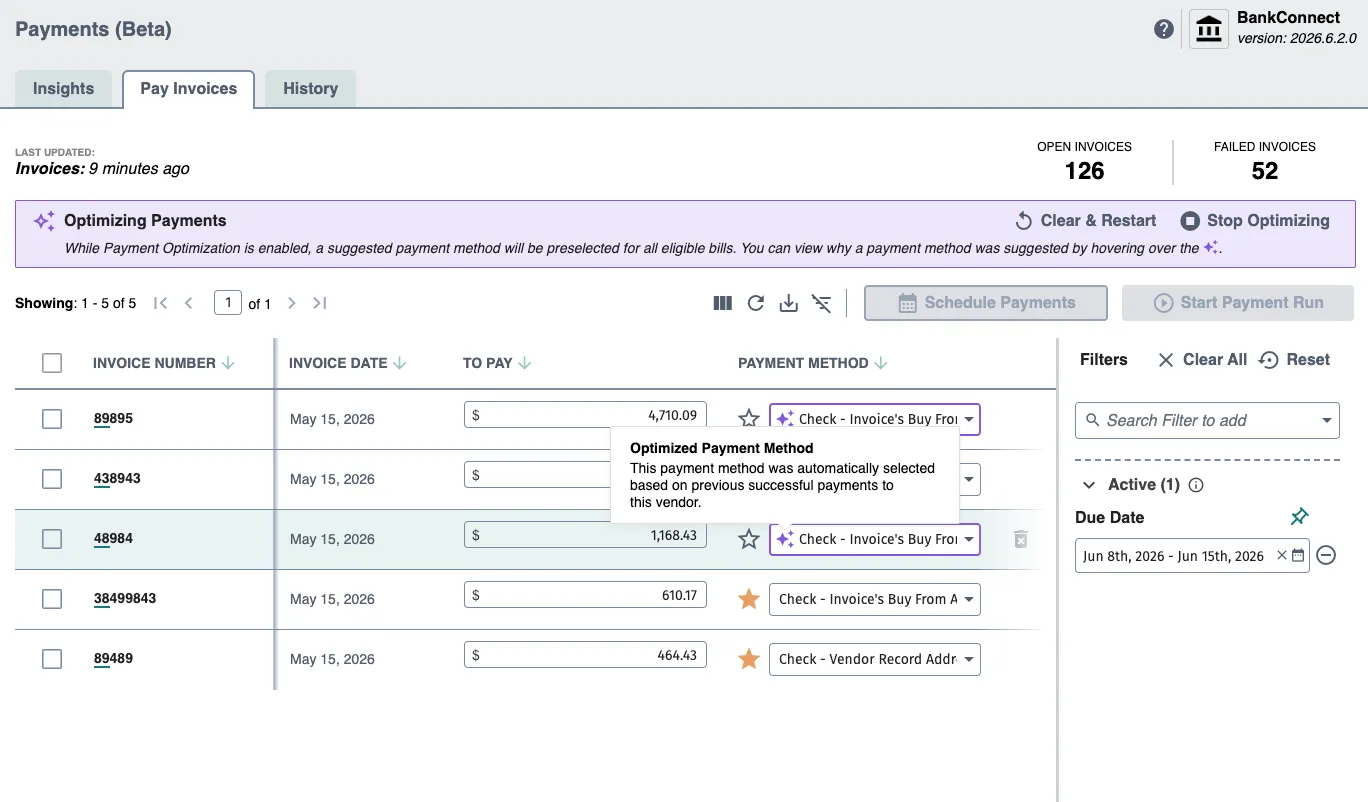Select all invoices with header checkbox
The height and width of the screenshot is (802, 1368).
pos(52,363)
